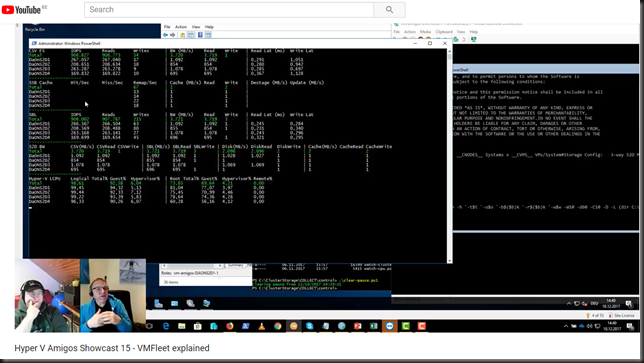Expand hidden tray icons chevron in inner VM taskbar

click(569, 304)
